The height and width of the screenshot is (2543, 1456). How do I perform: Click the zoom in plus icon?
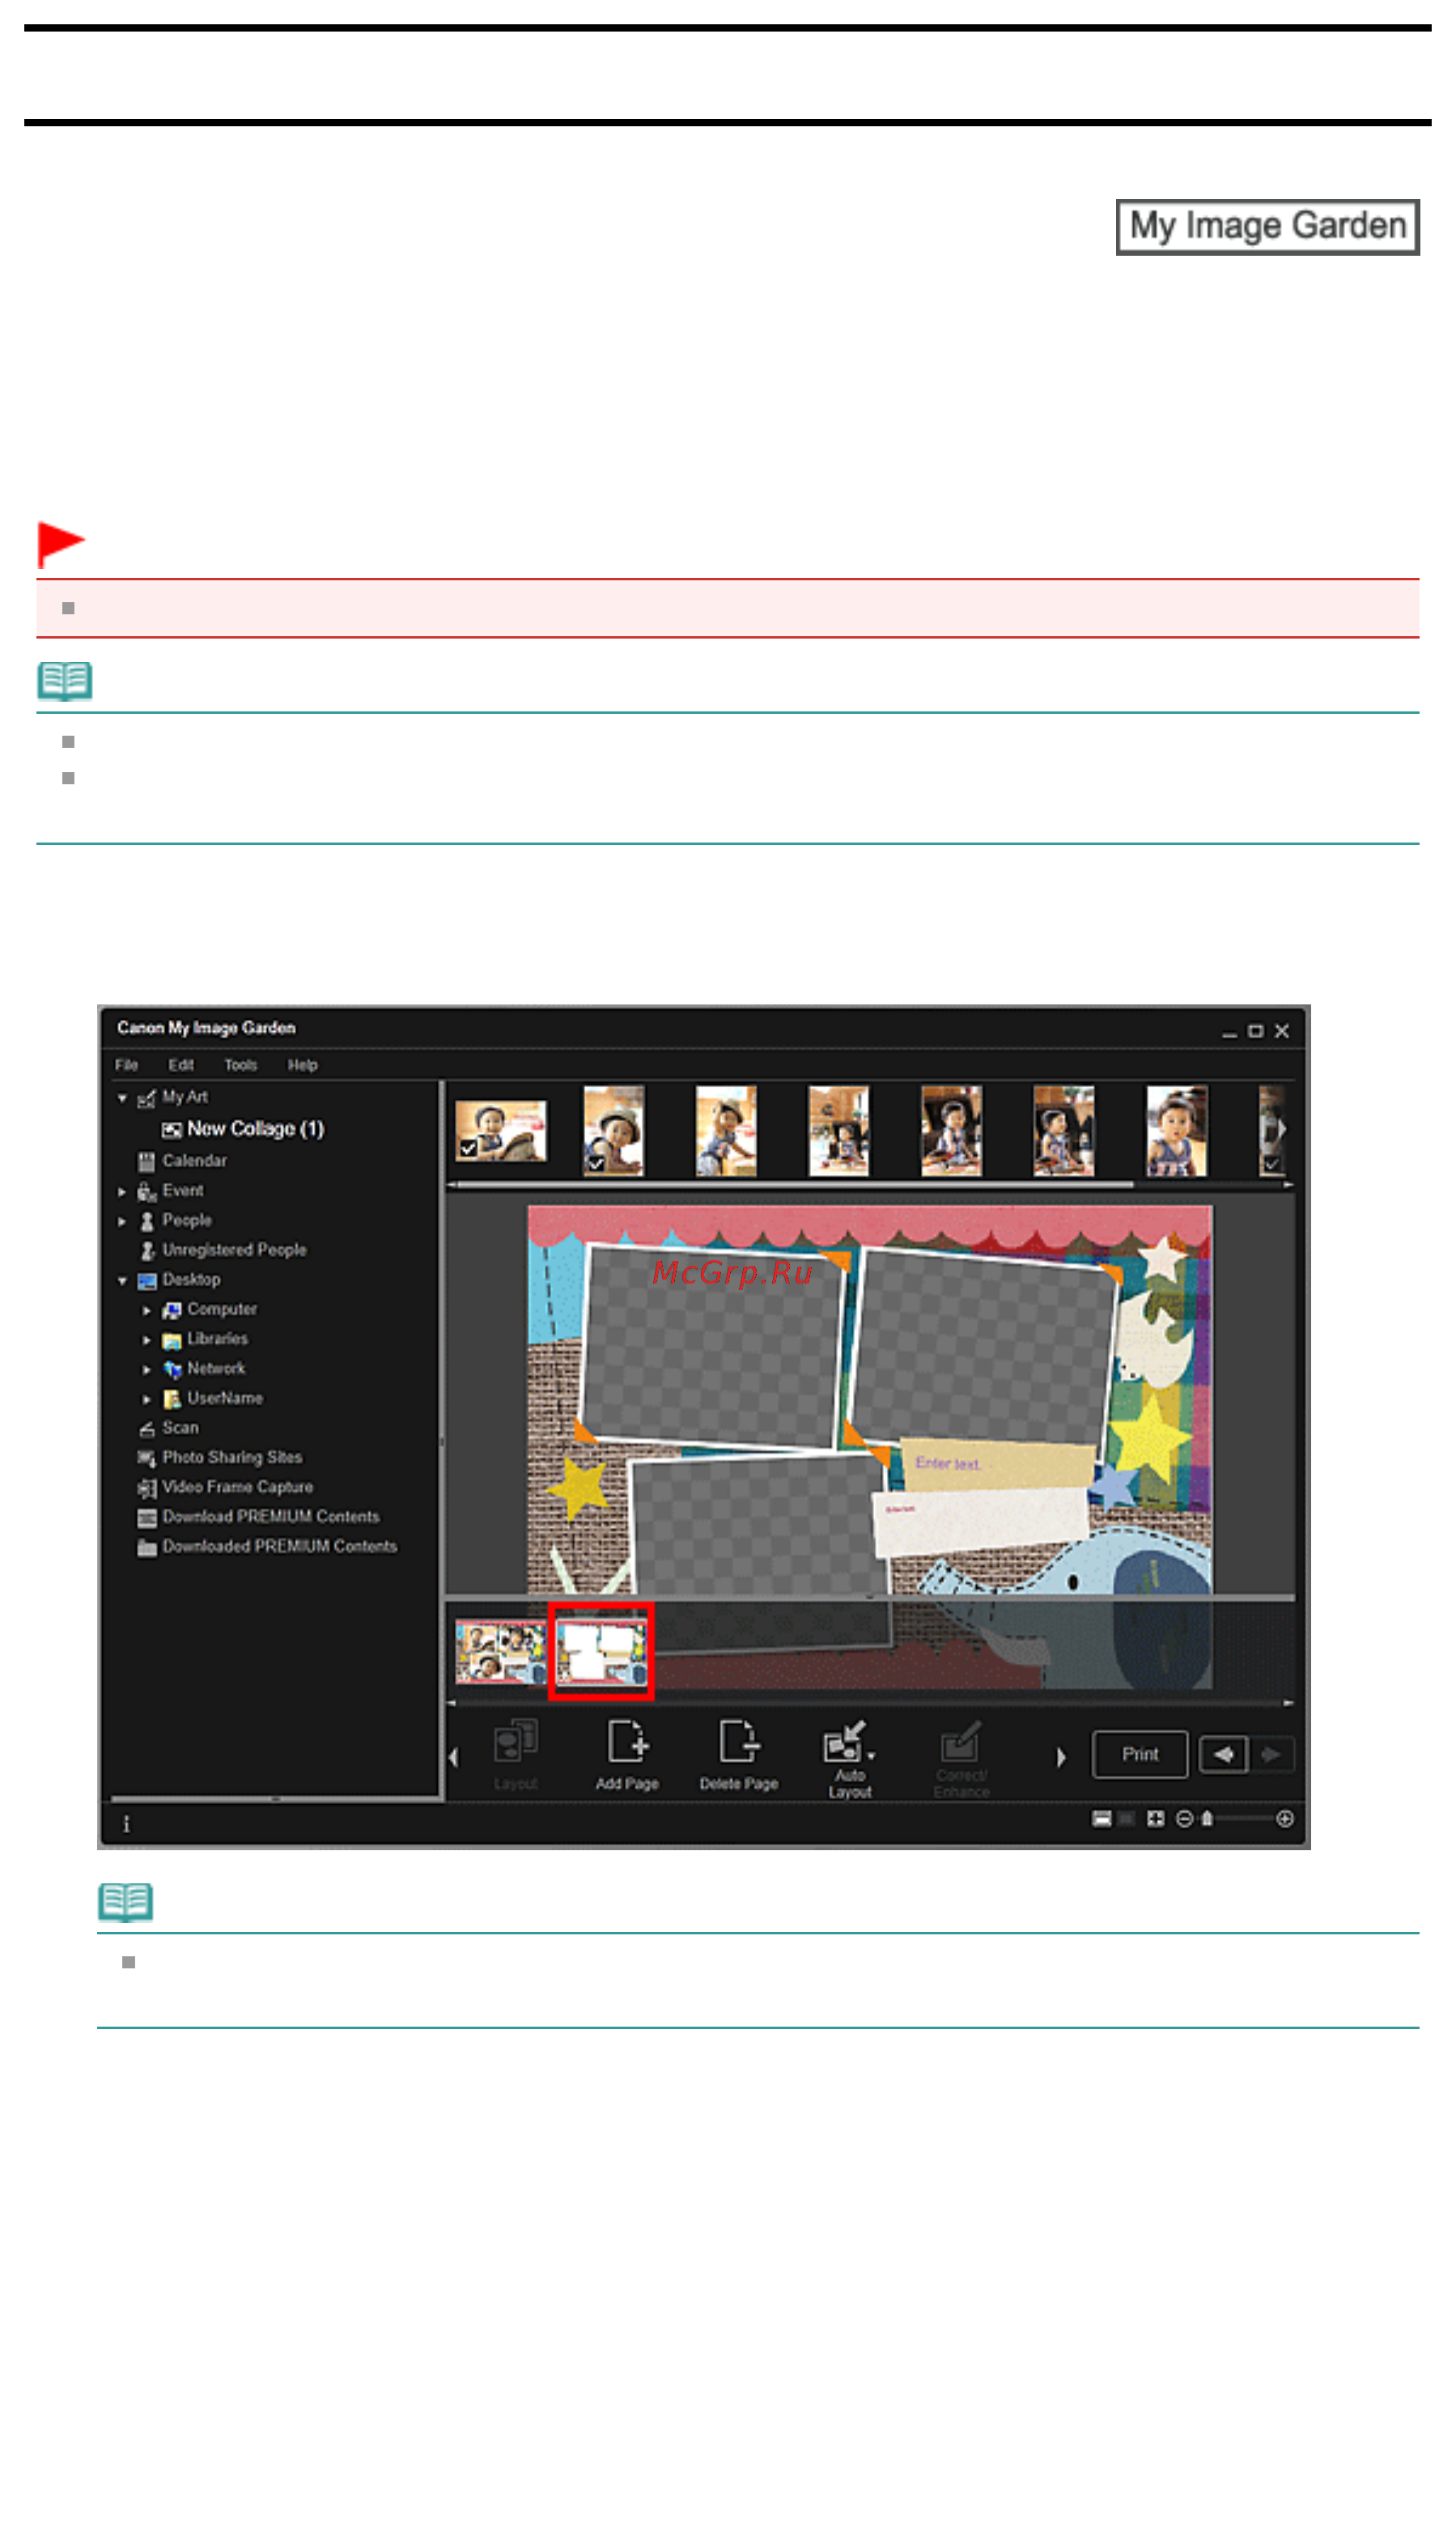point(1285,1820)
